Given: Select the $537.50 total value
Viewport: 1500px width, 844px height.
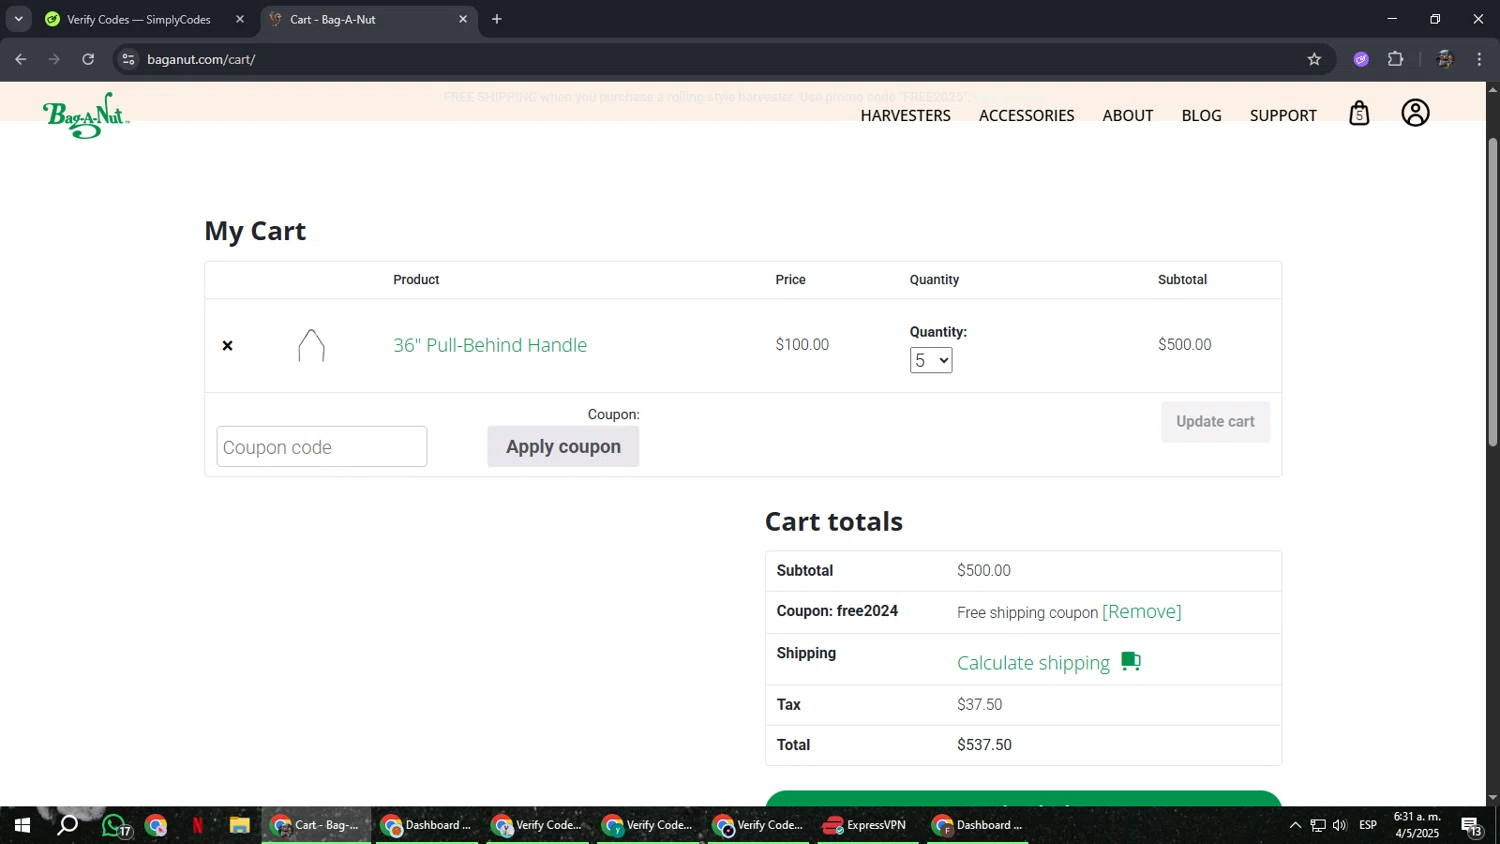Looking at the screenshot, I should click(984, 745).
